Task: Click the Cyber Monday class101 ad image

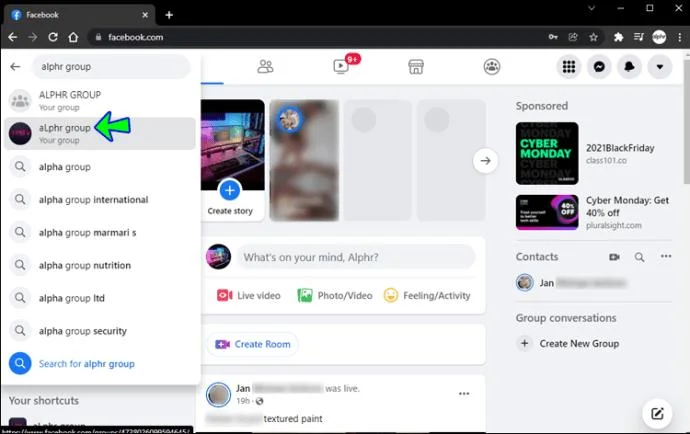Action: [x=547, y=154]
